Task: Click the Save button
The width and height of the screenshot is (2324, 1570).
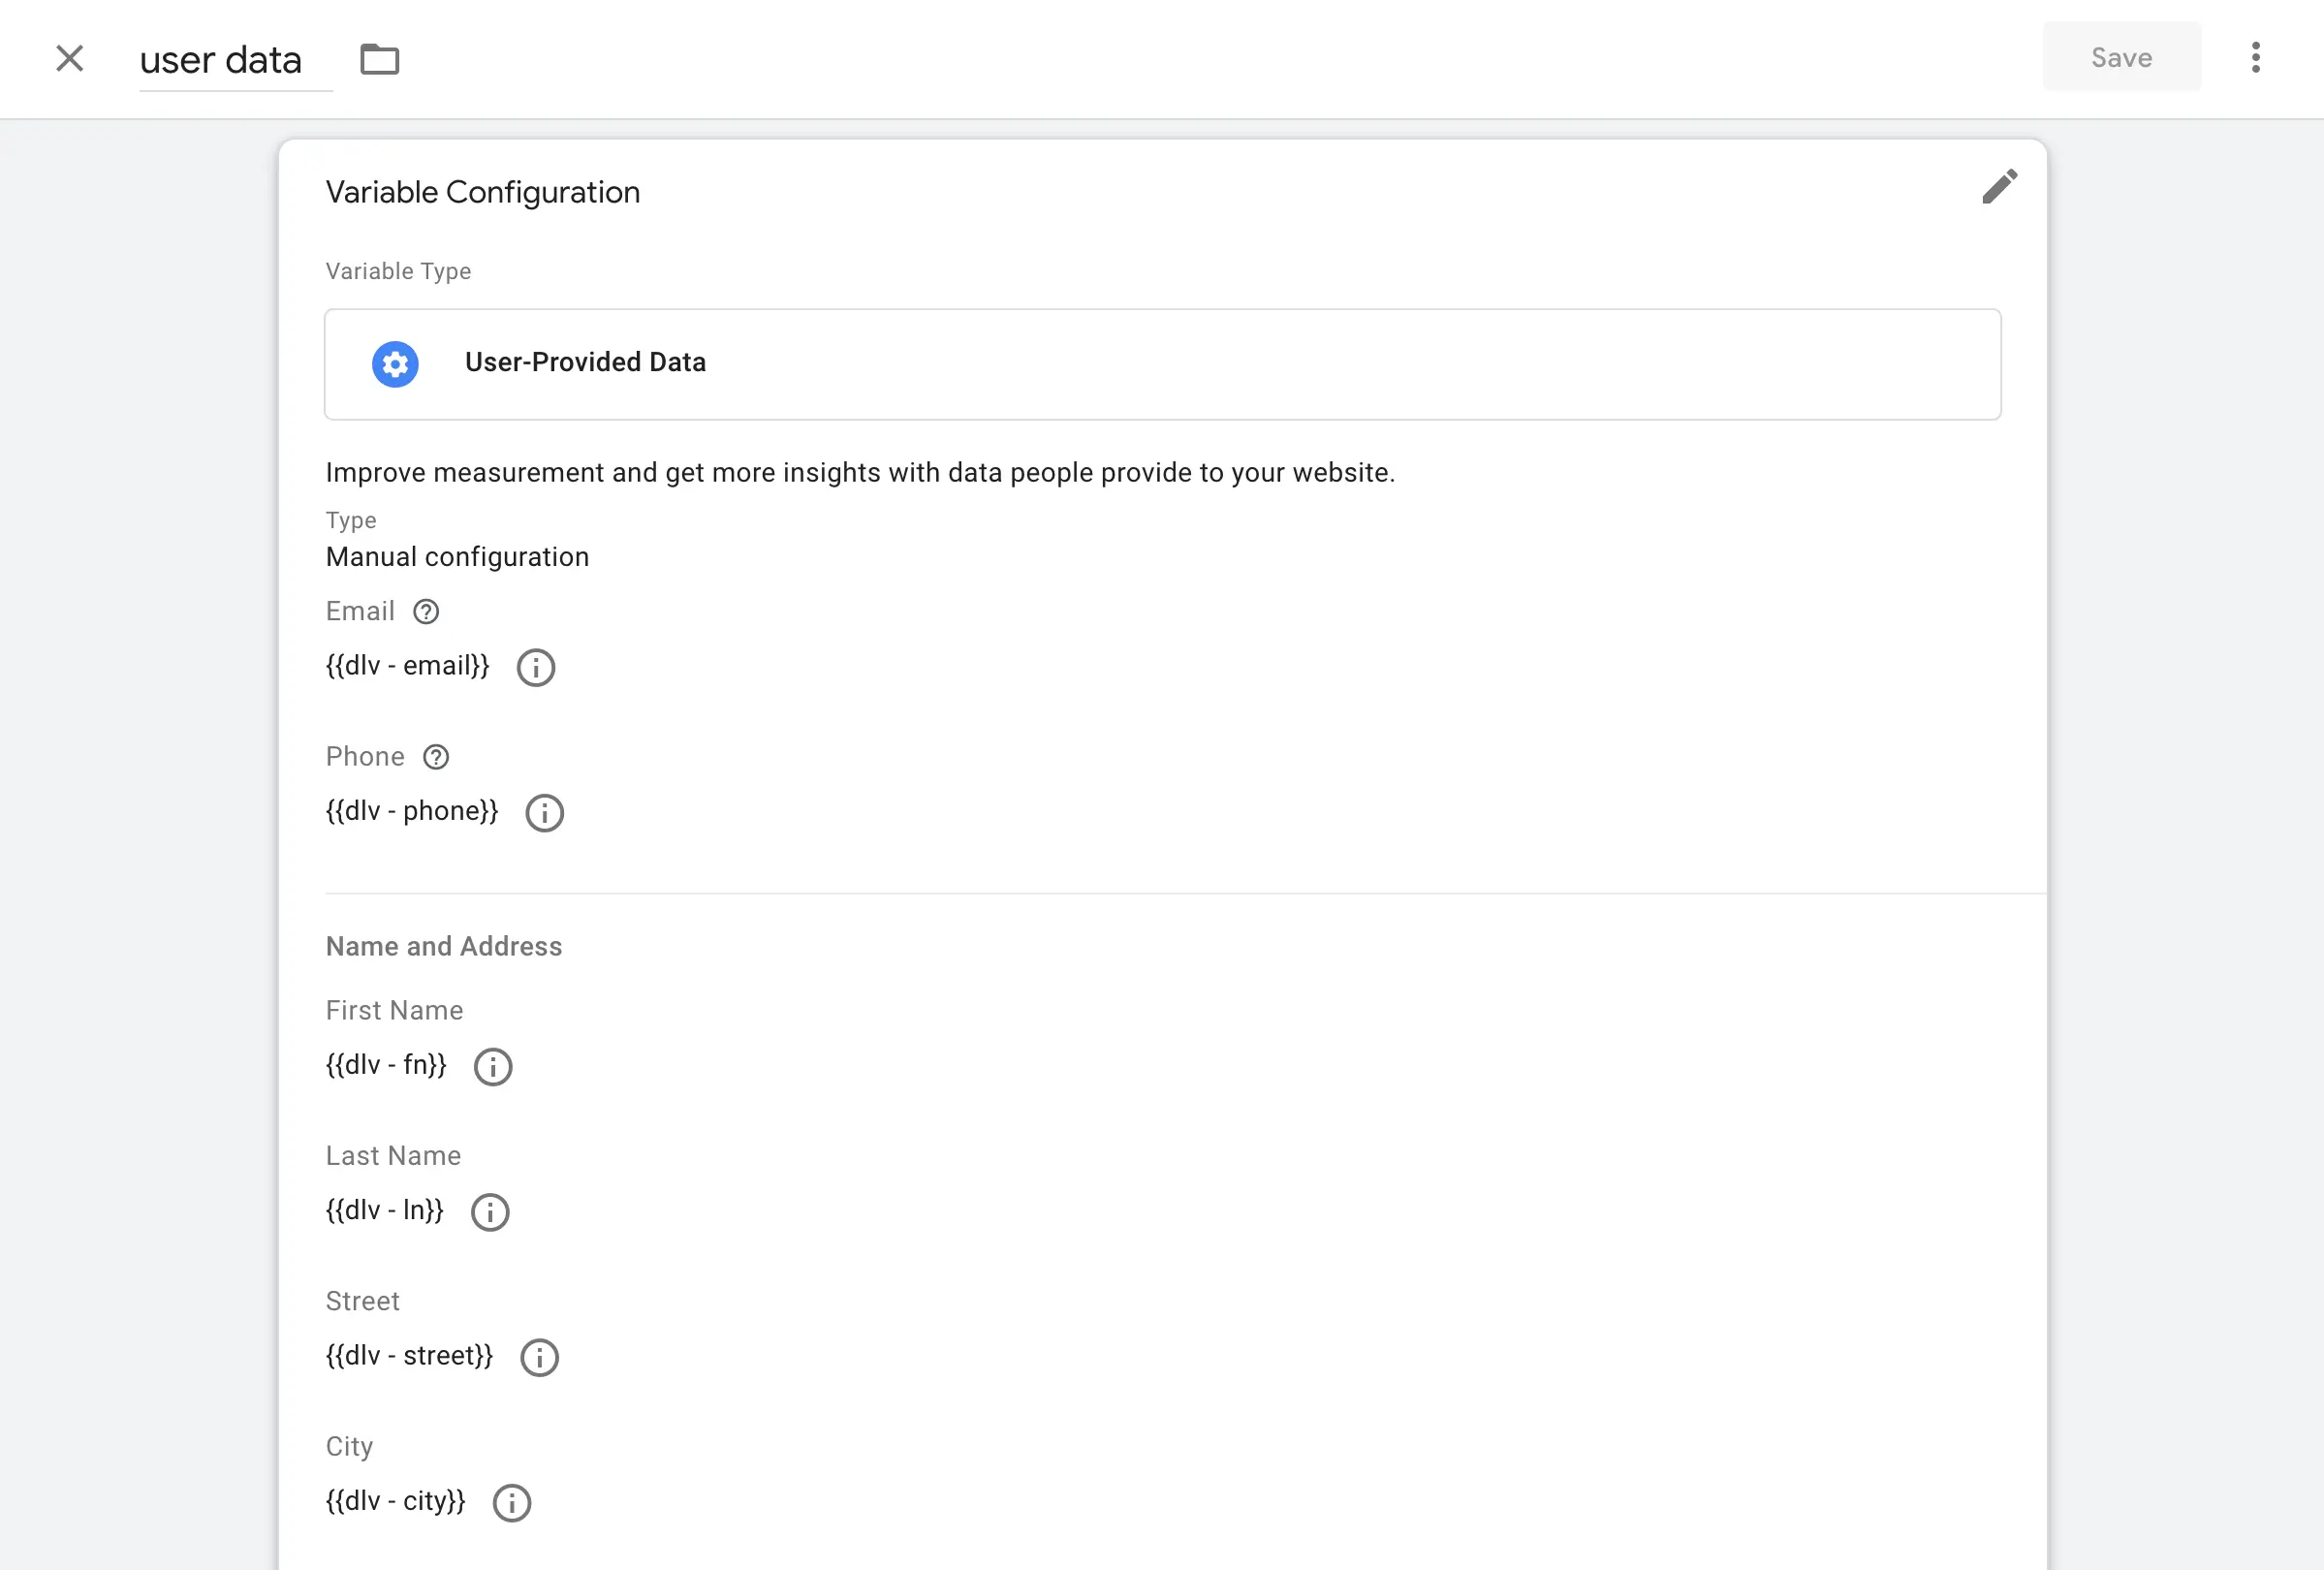Action: click(x=2121, y=57)
